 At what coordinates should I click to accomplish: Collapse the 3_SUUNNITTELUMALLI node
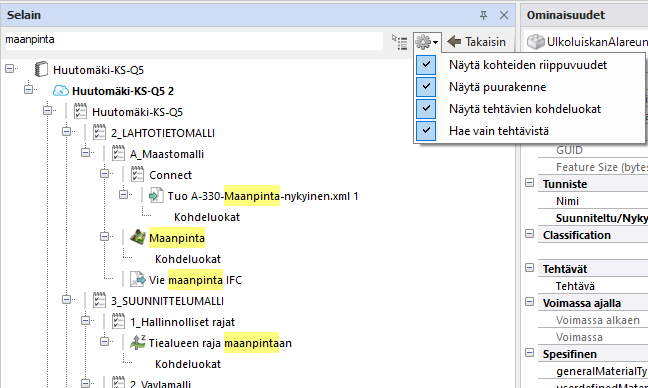click(x=66, y=300)
